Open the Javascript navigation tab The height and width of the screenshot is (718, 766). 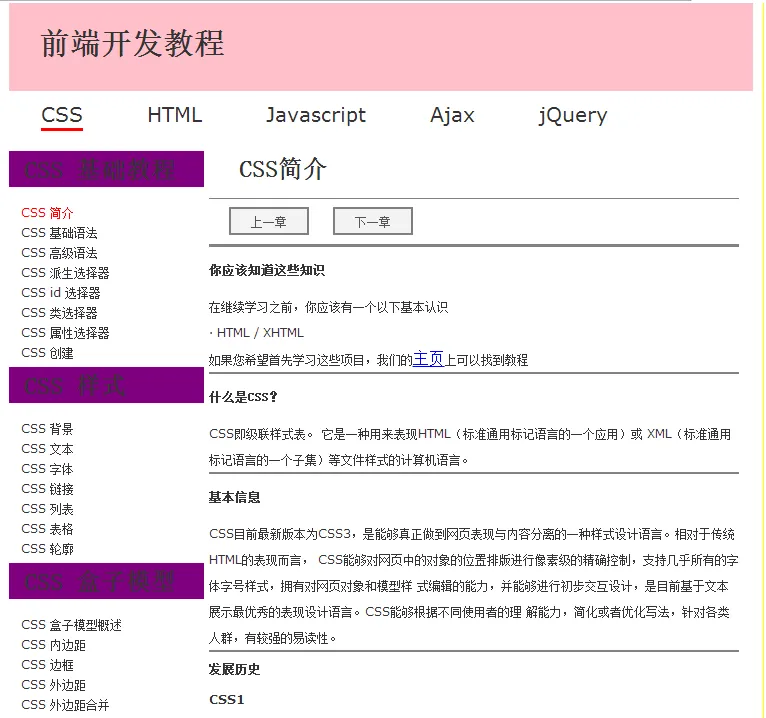(x=316, y=115)
